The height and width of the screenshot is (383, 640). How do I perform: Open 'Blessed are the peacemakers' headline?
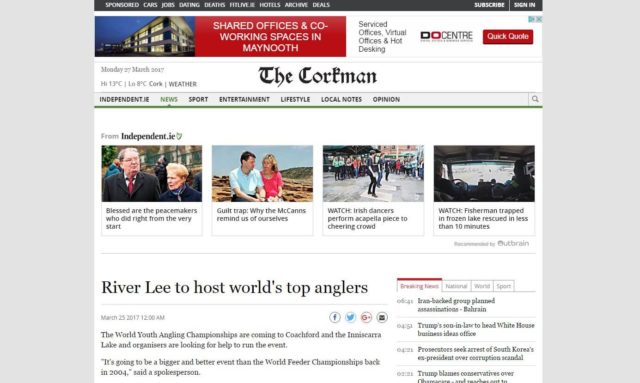point(151,218)
